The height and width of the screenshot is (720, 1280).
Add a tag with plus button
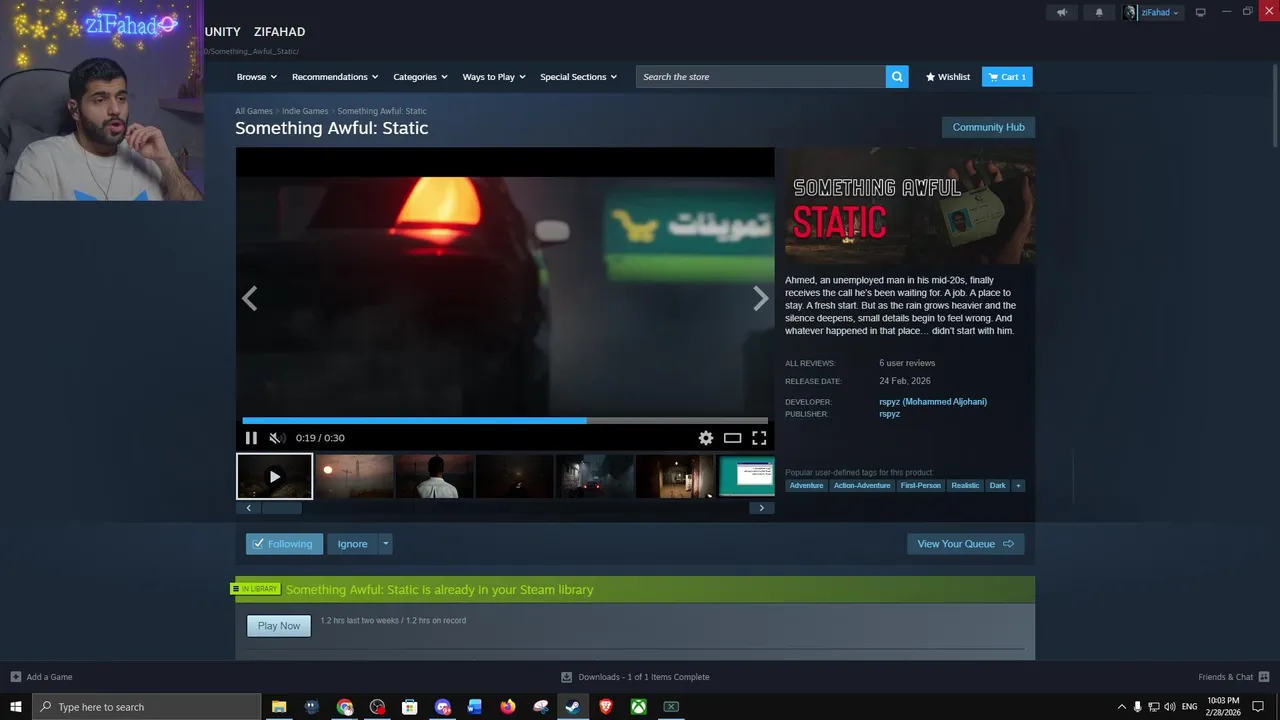pyautogui.click(x=1018, y=486)
